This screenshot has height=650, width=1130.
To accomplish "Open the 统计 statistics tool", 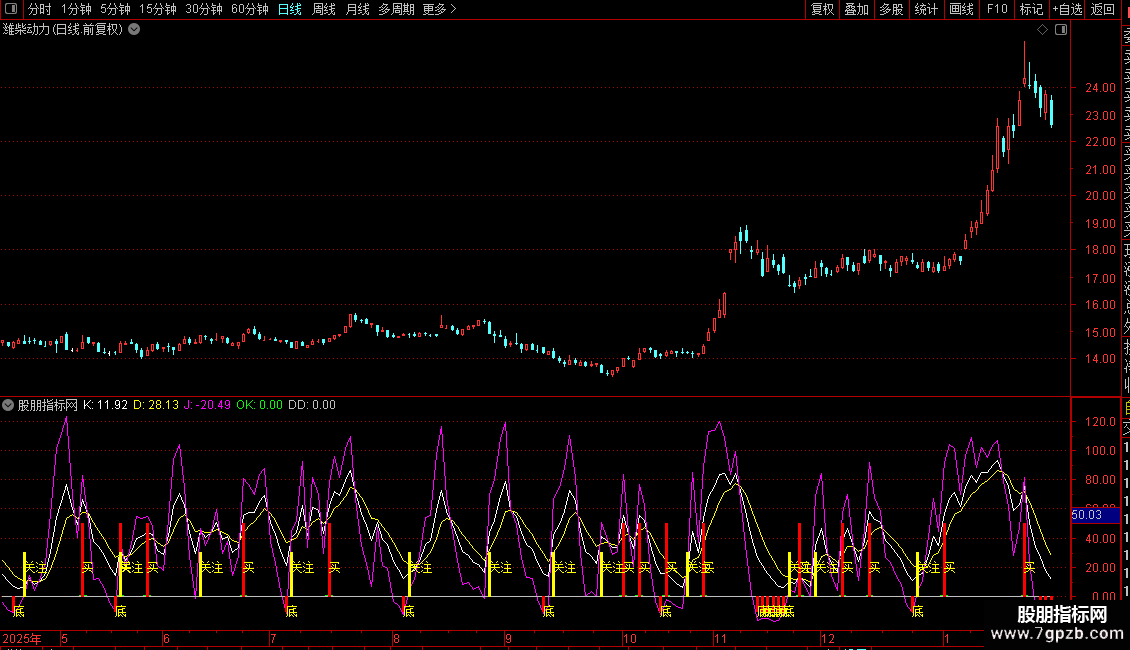I will pyautogui.click(x=926, y=9).
